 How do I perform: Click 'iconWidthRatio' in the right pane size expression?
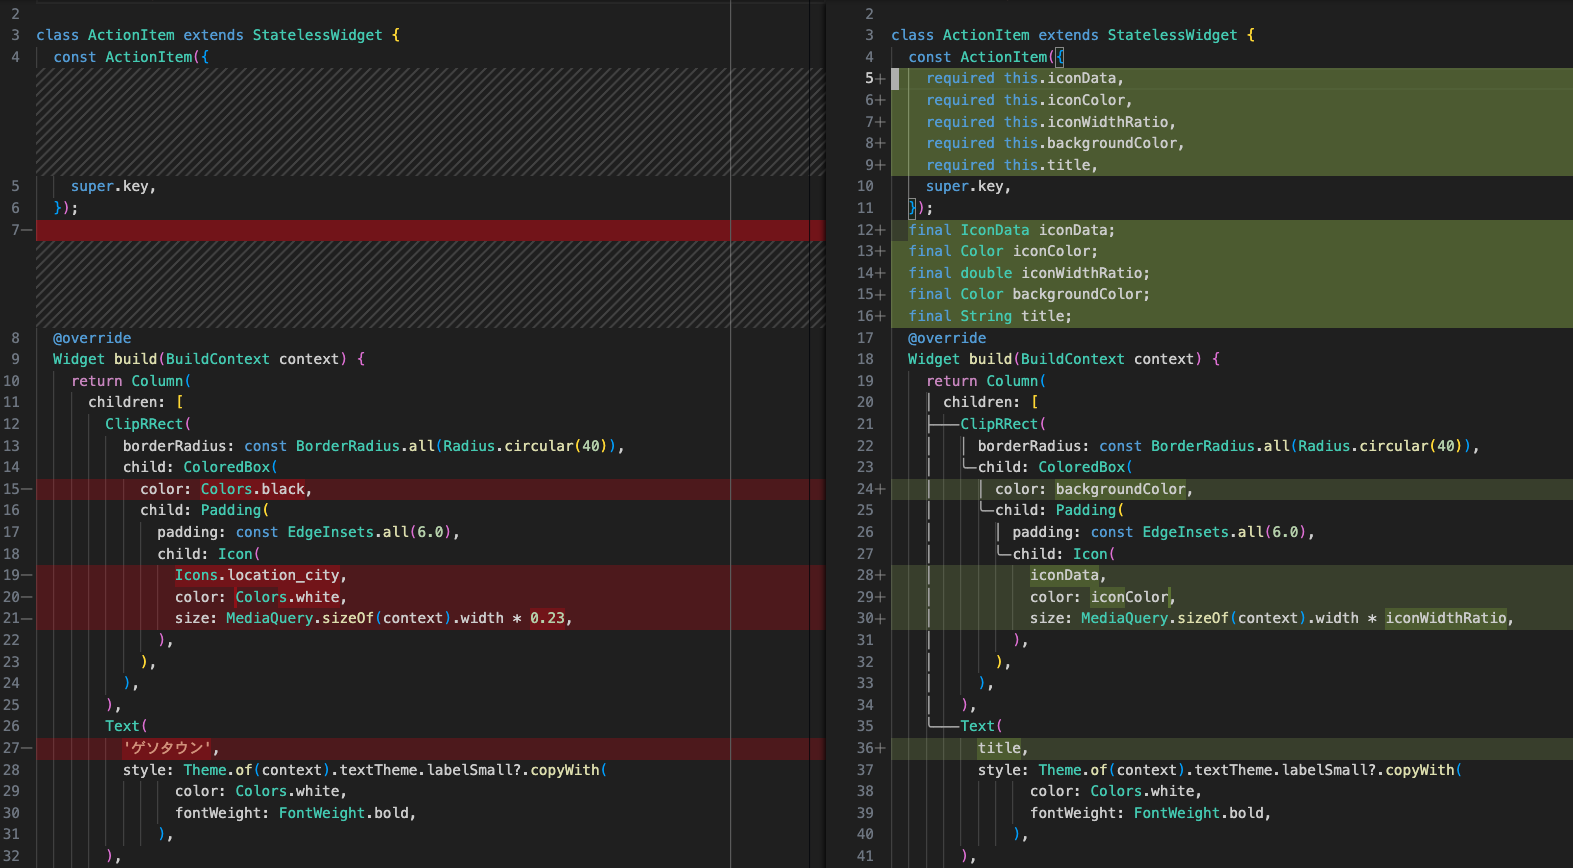tap(1446, 618)
